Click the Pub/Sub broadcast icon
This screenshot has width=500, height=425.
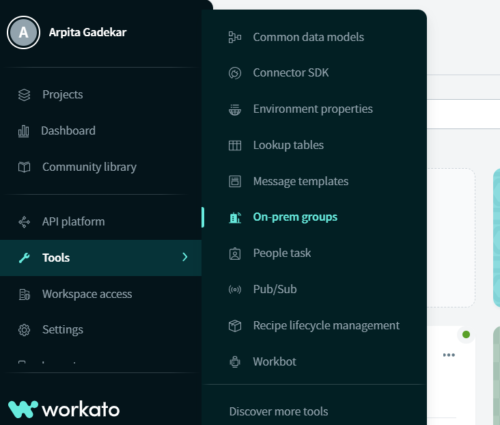[235, 290]
